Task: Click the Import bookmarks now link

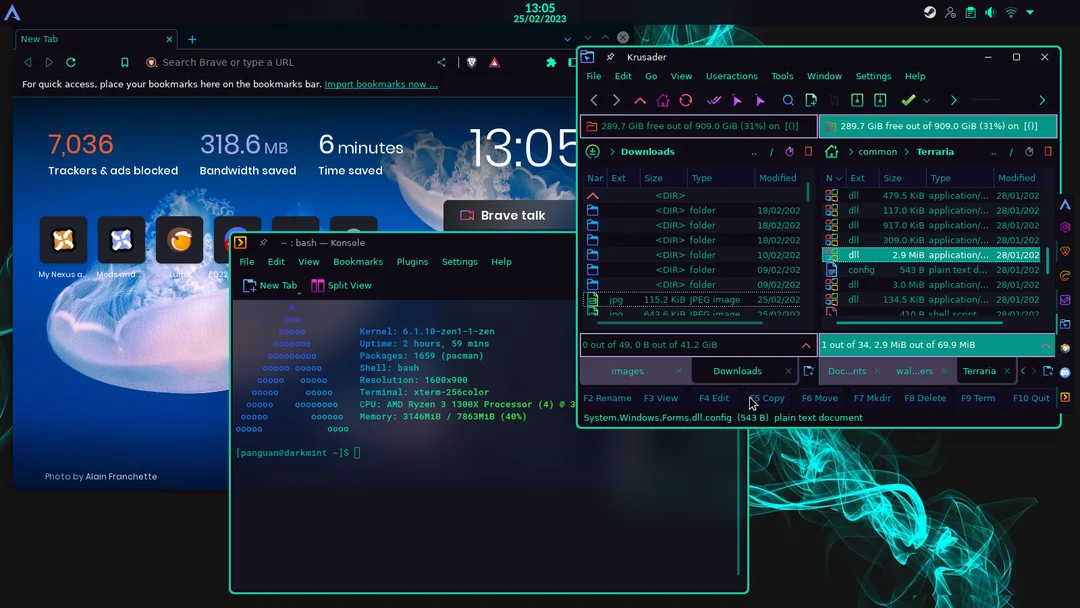Action: [381, 84]
